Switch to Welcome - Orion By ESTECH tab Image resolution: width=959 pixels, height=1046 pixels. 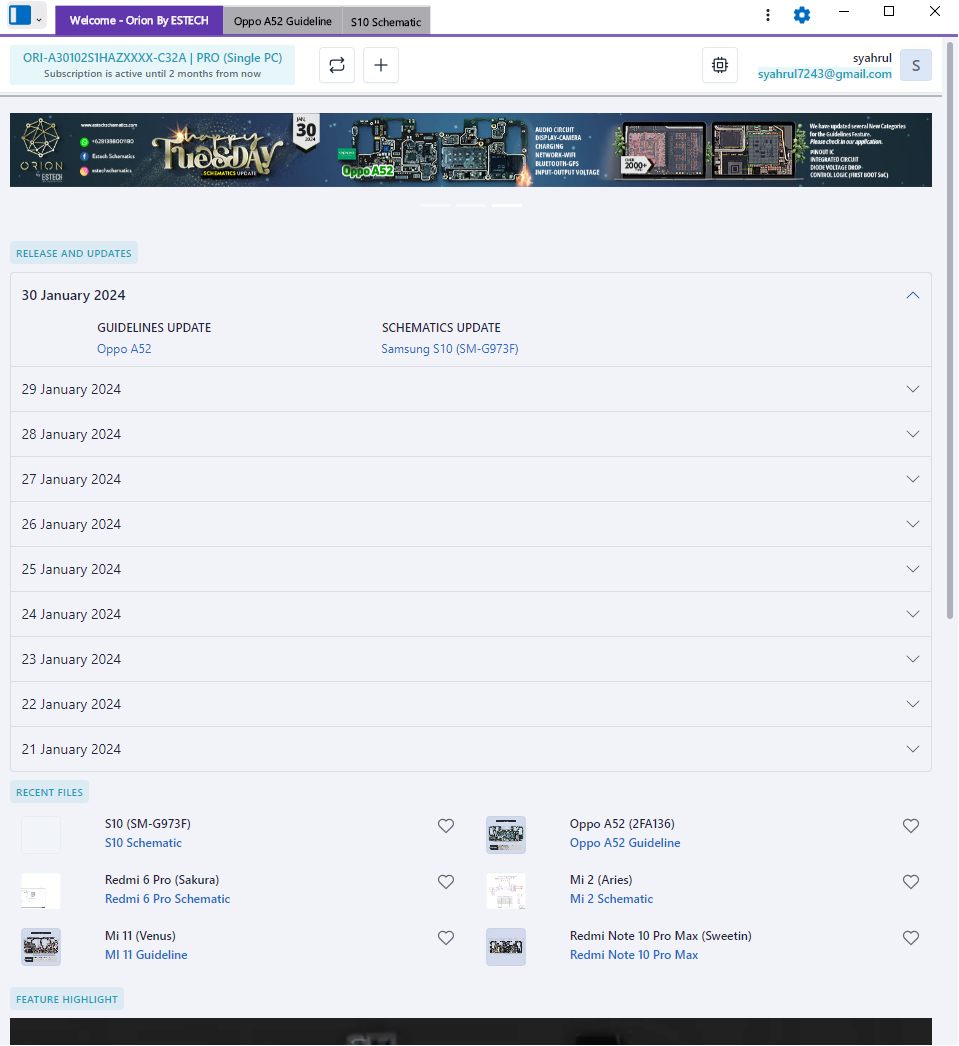139,21
